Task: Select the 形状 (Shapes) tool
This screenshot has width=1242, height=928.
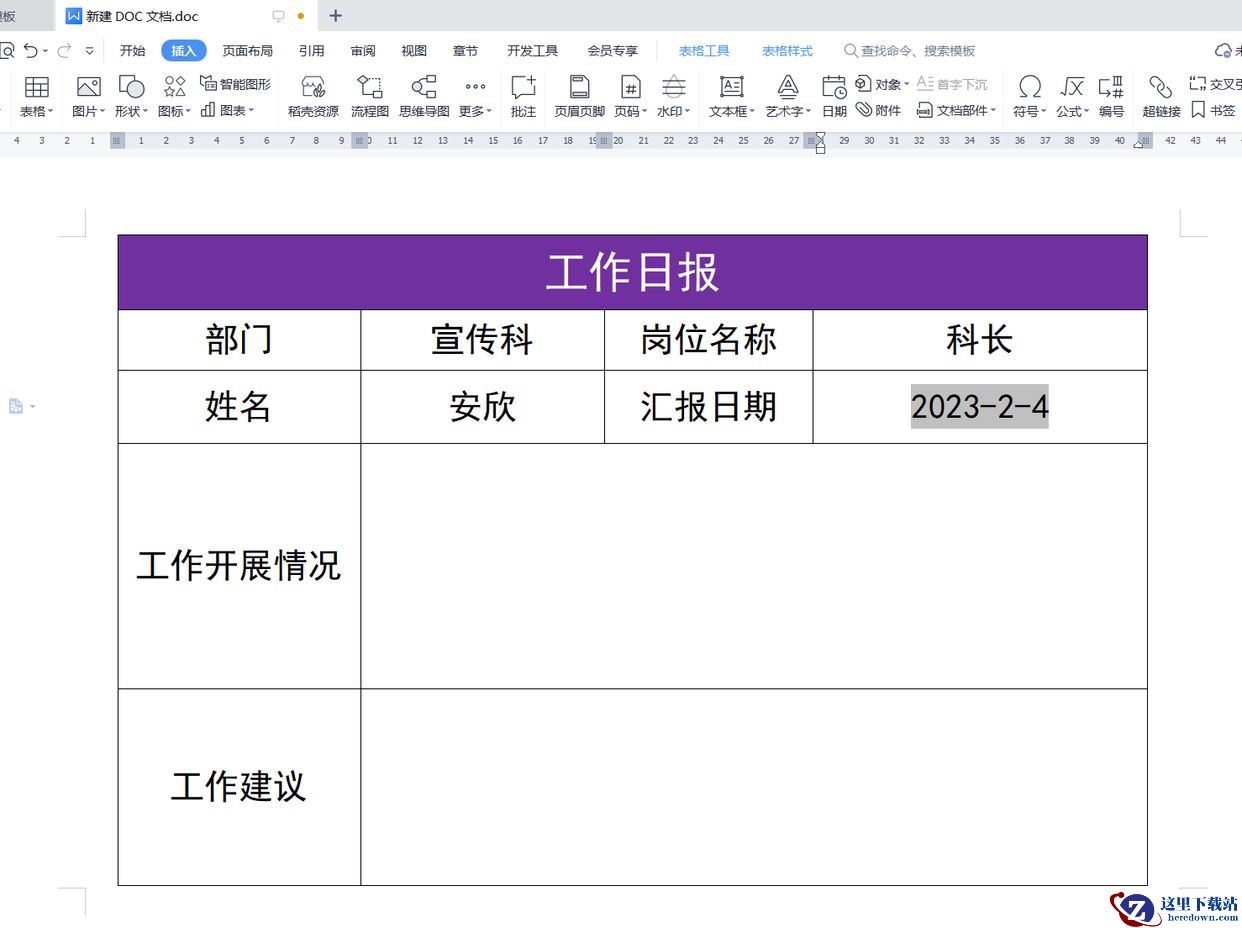Action: point(131,96)
